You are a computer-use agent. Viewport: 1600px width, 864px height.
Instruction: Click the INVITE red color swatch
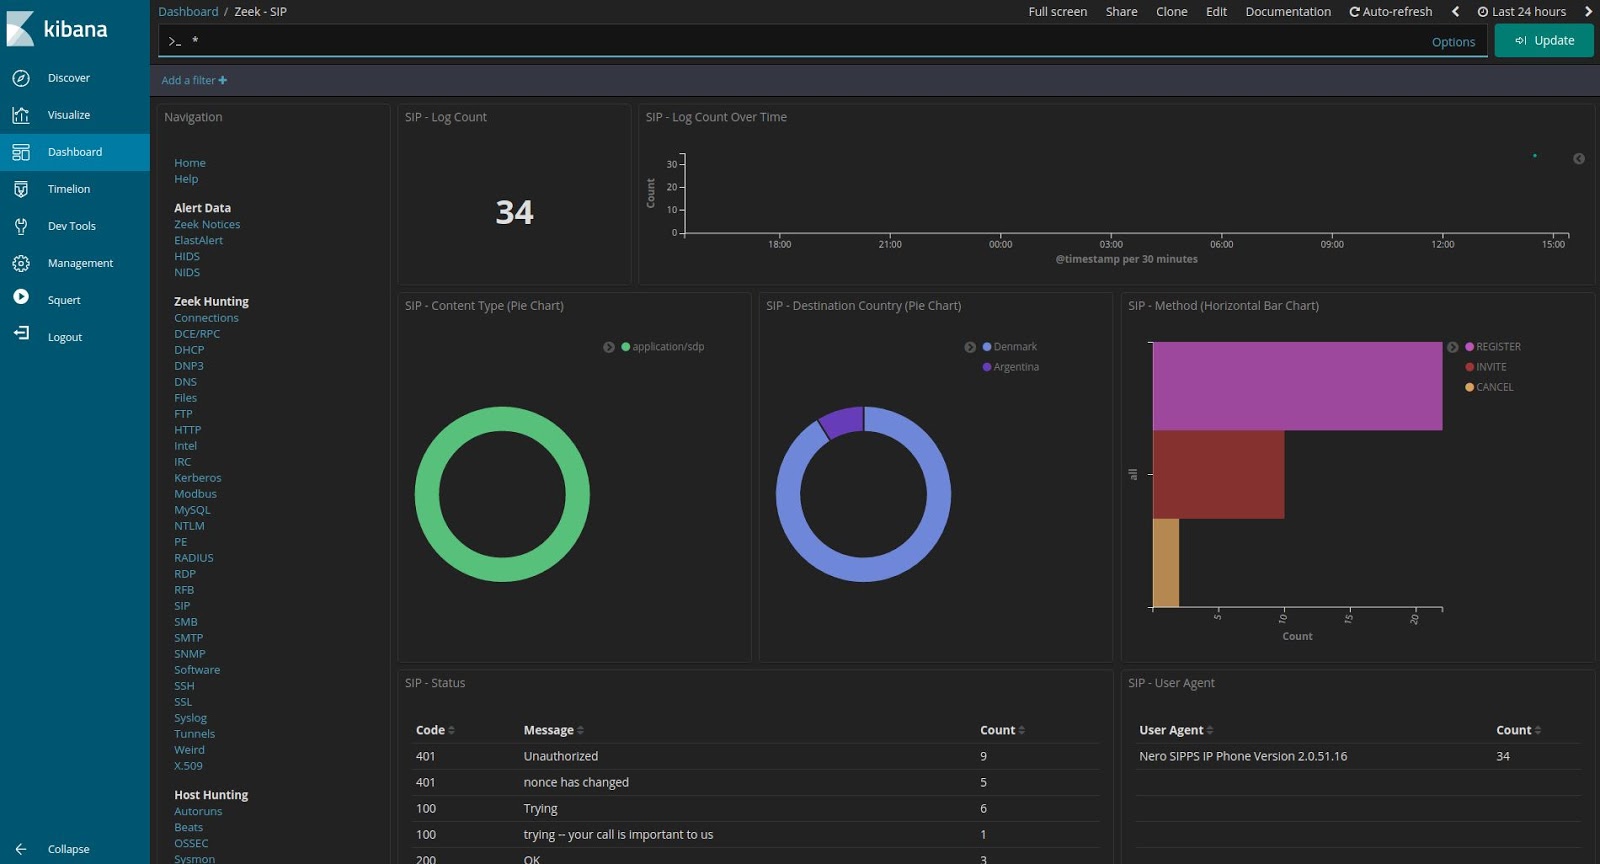[x=1470, y=367]
